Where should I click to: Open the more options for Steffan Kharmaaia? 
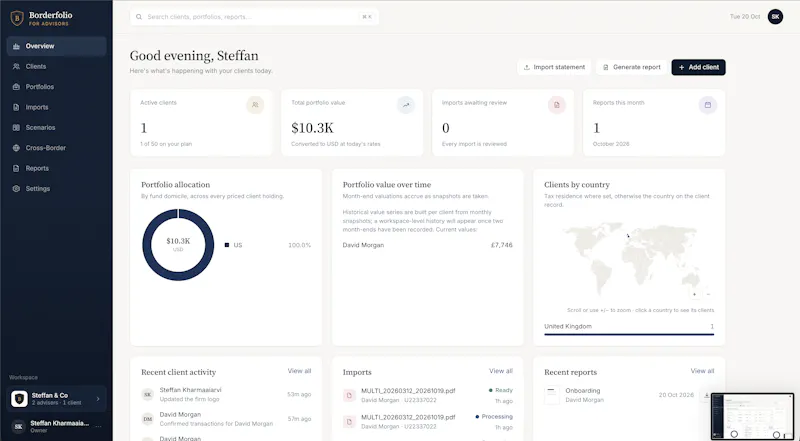point(98,426)
